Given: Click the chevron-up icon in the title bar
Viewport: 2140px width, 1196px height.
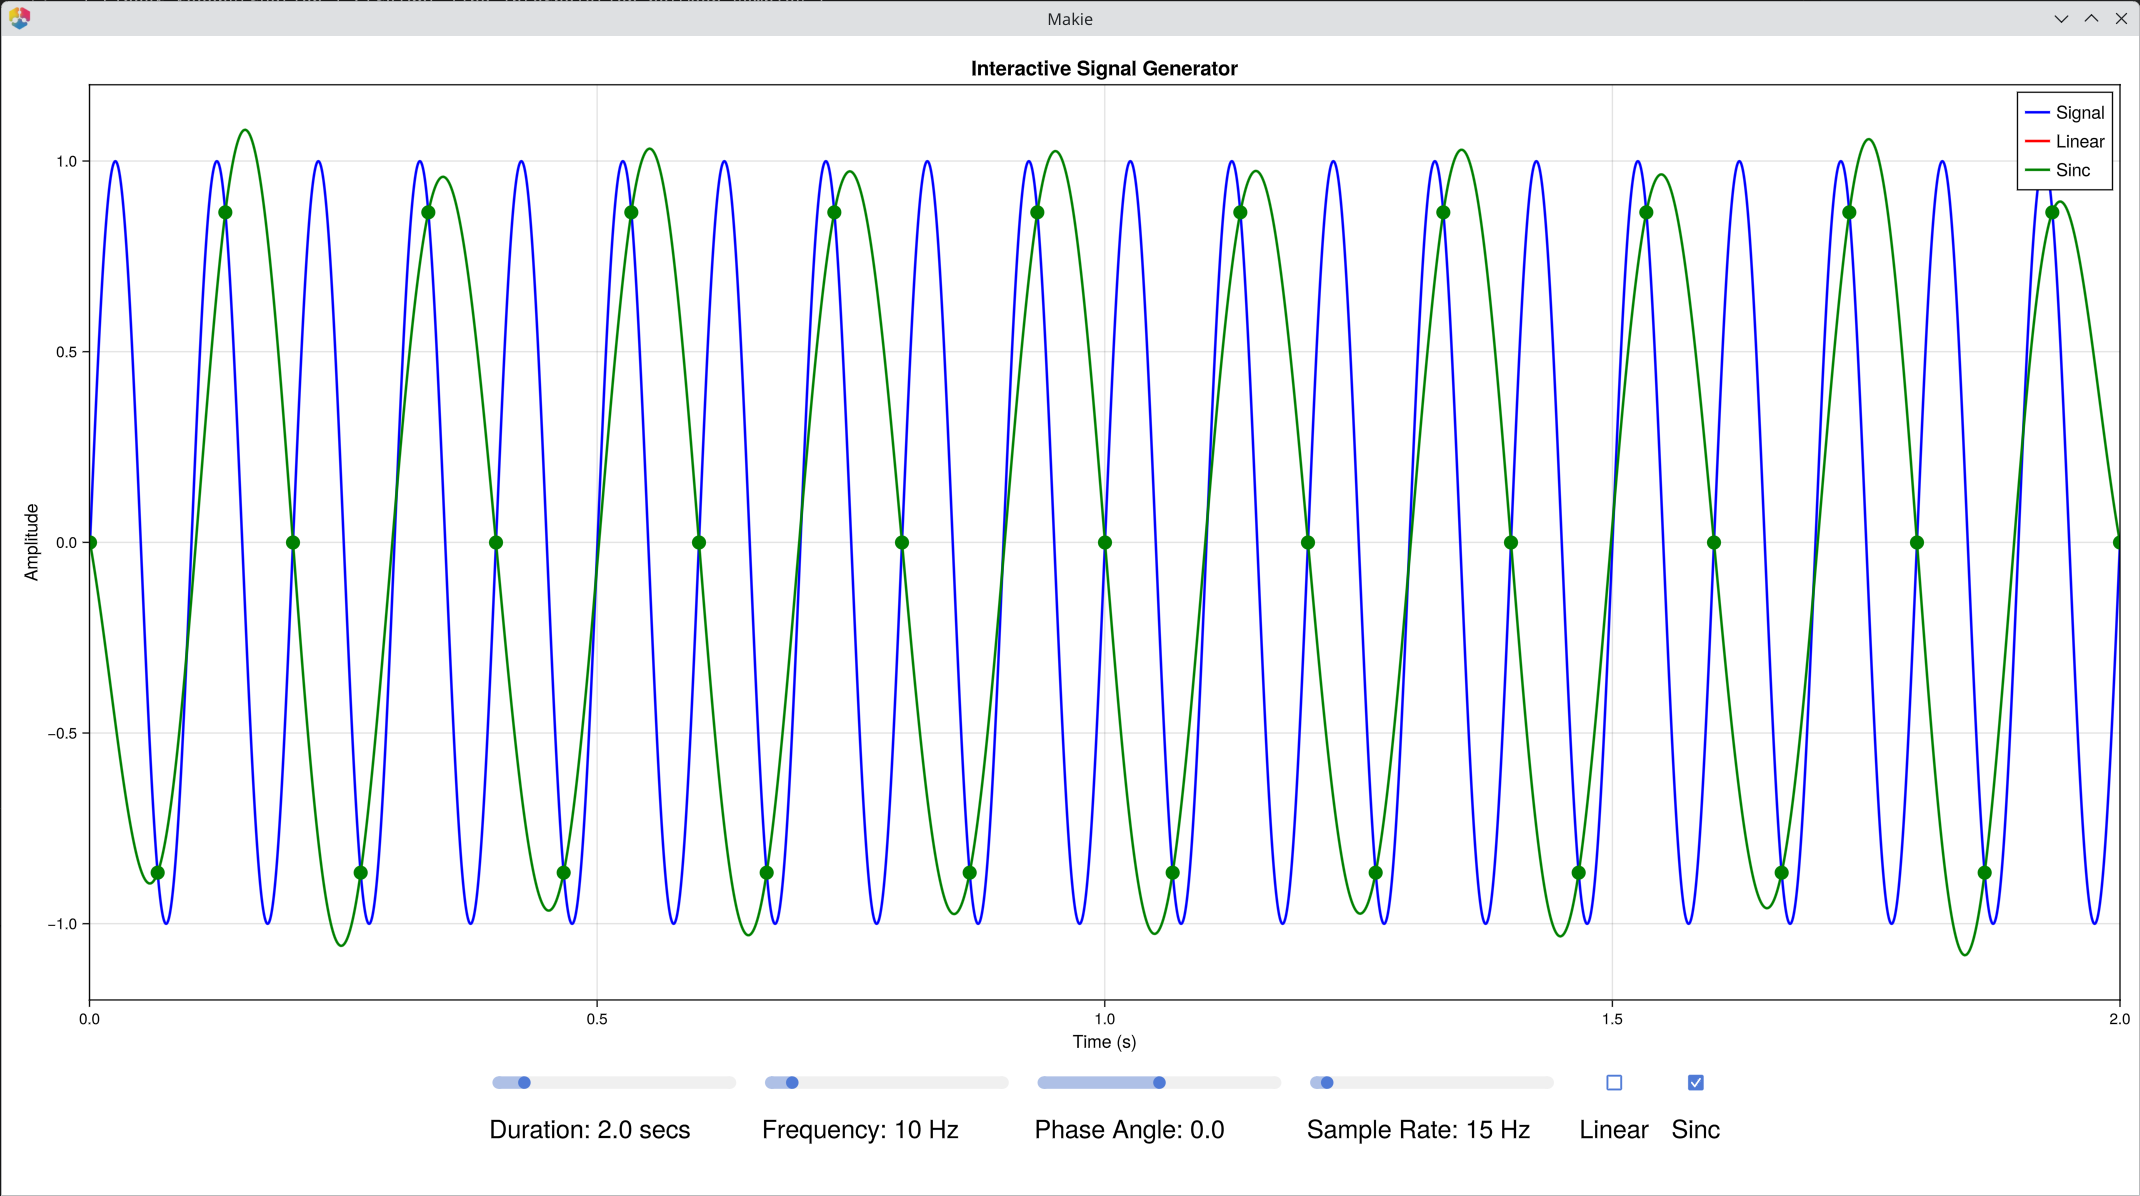Looking at the screenshot, I should (x=2091, y=18).
